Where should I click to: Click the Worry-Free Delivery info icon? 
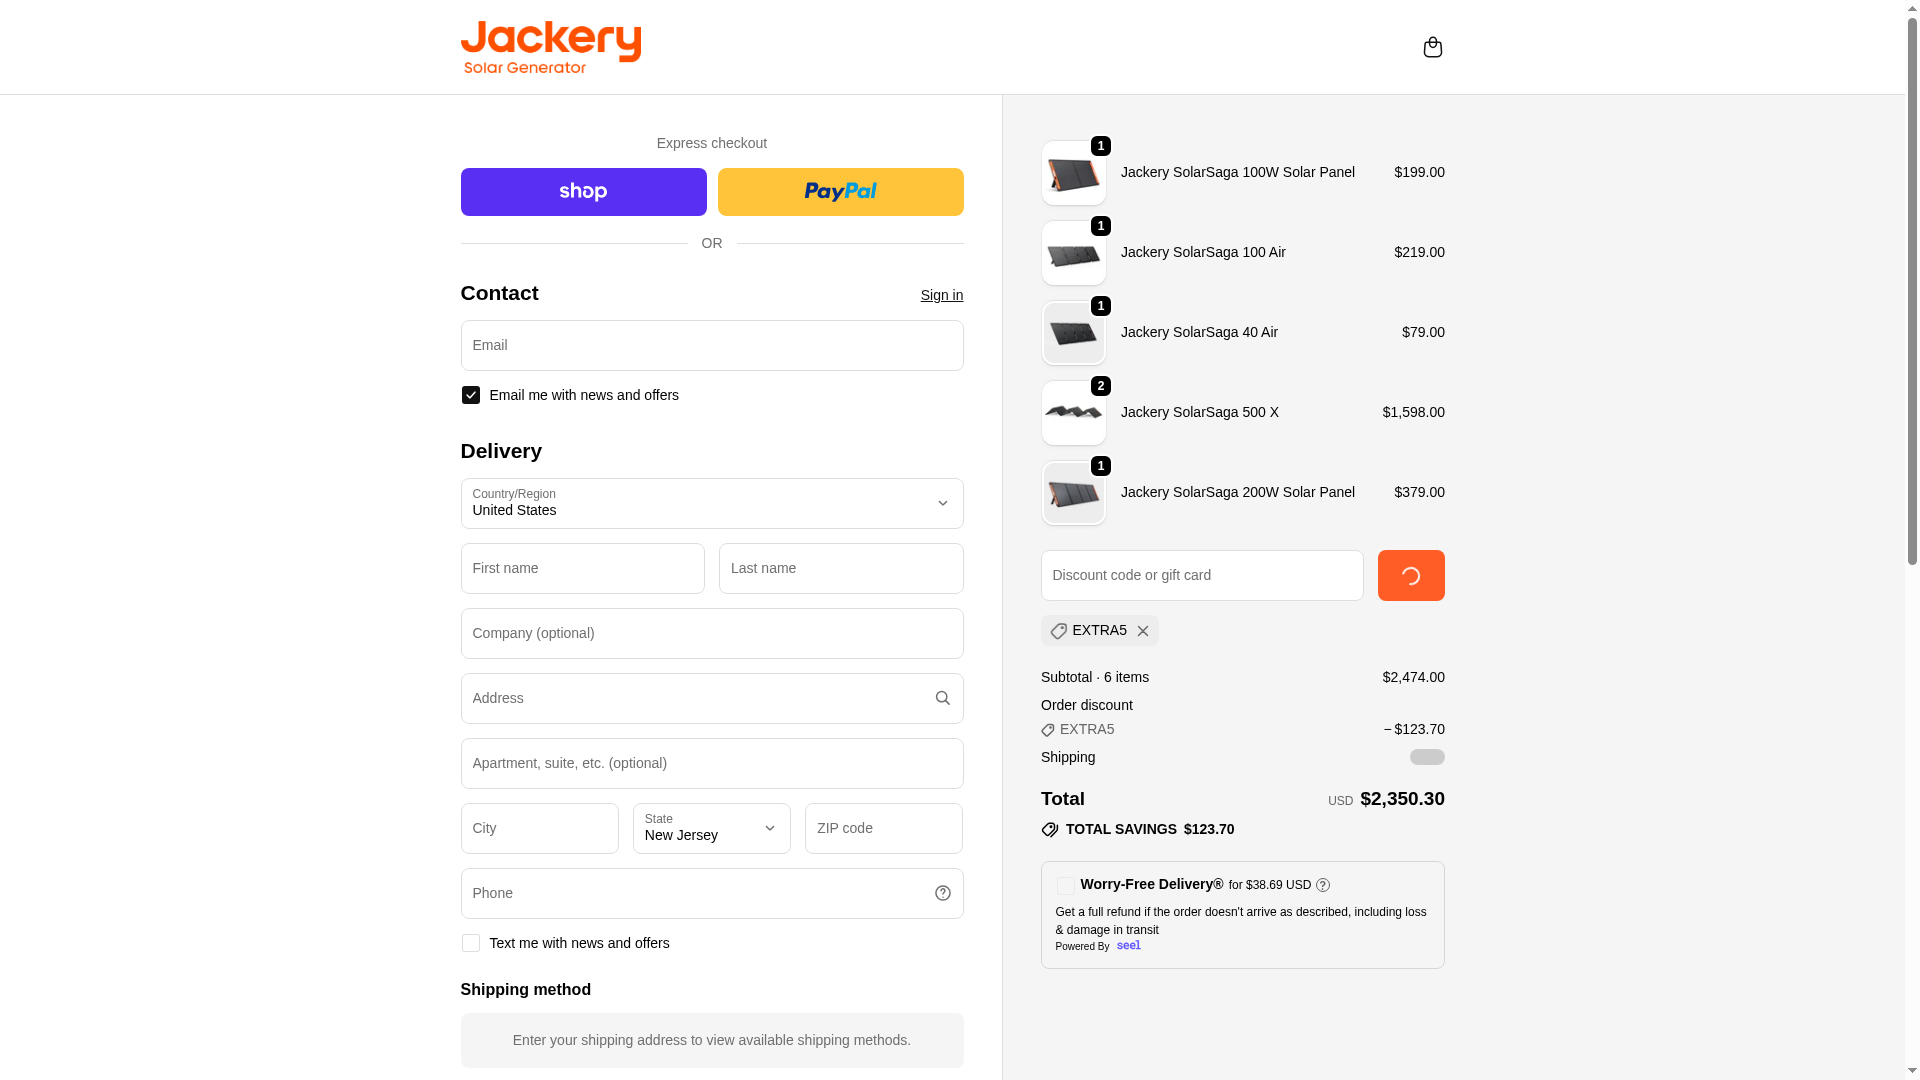pyautogui.click(x=1323, y=885)
